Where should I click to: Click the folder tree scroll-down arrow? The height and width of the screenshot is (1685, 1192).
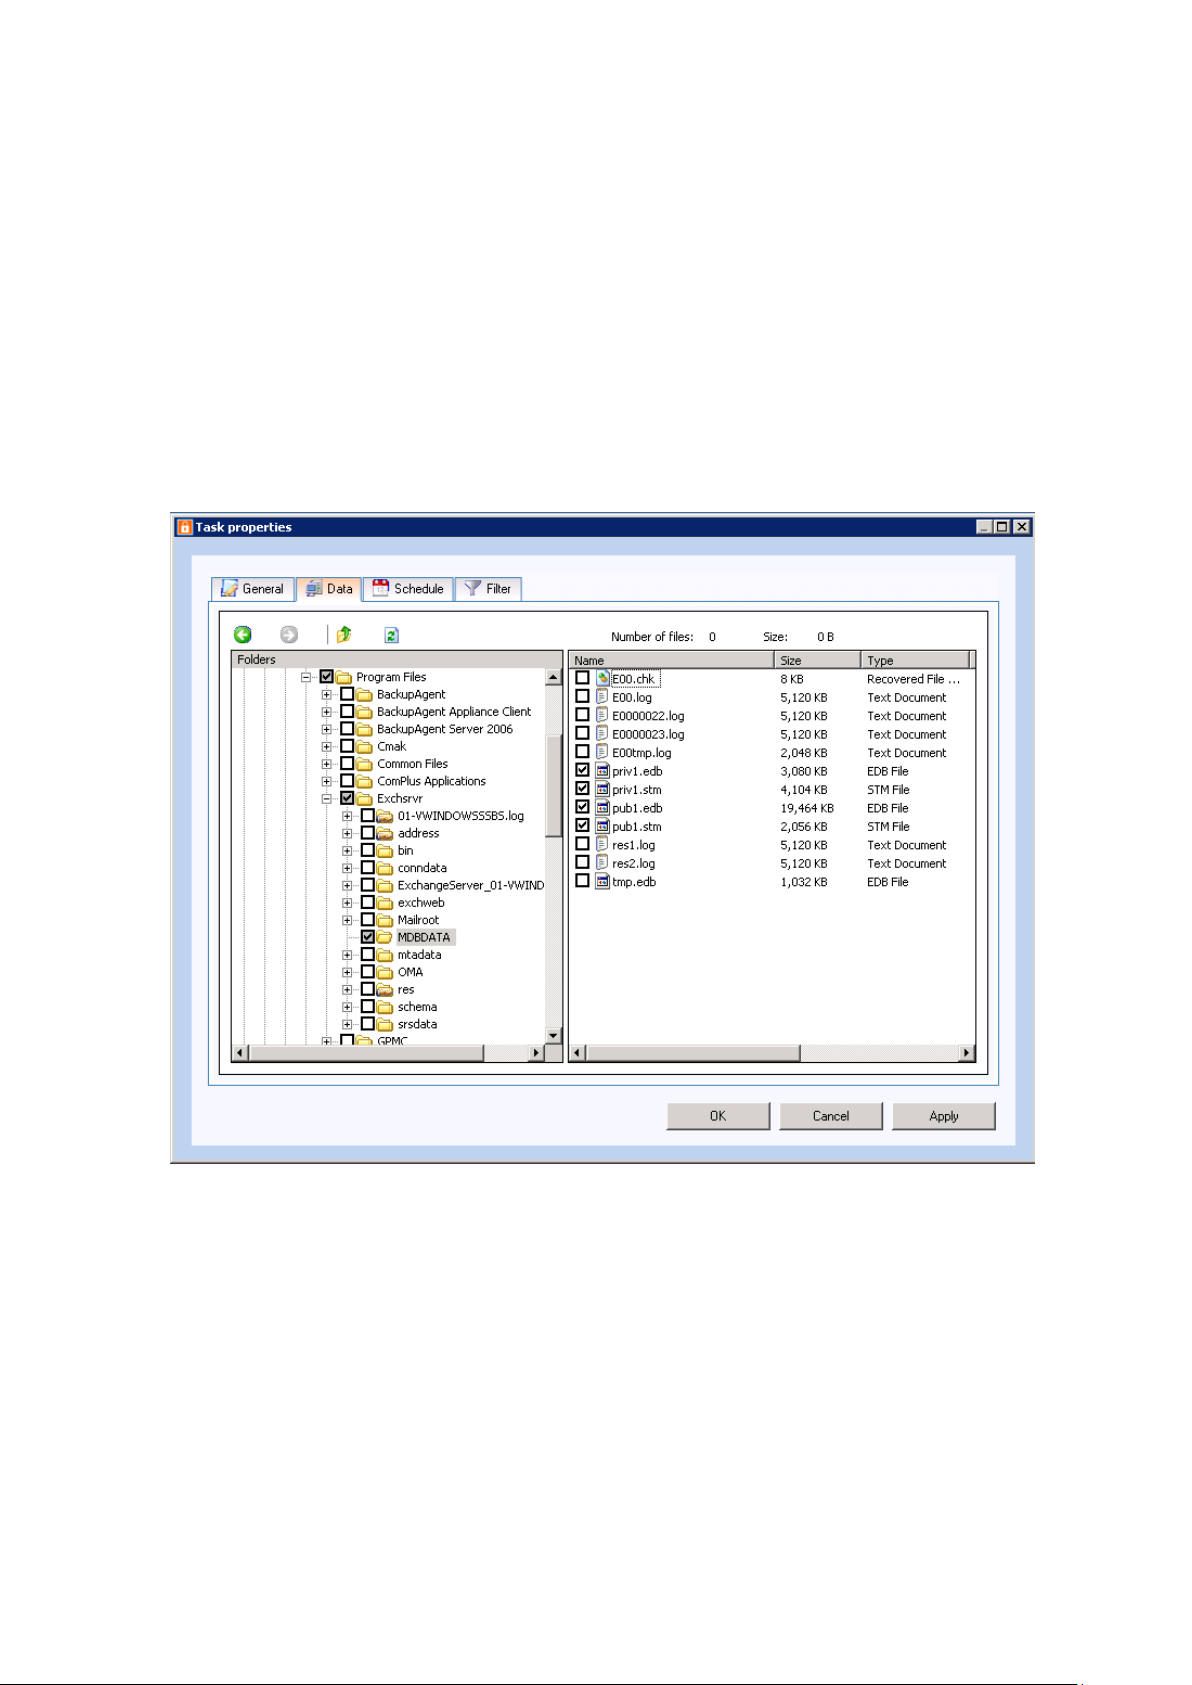click(554, 1035)
